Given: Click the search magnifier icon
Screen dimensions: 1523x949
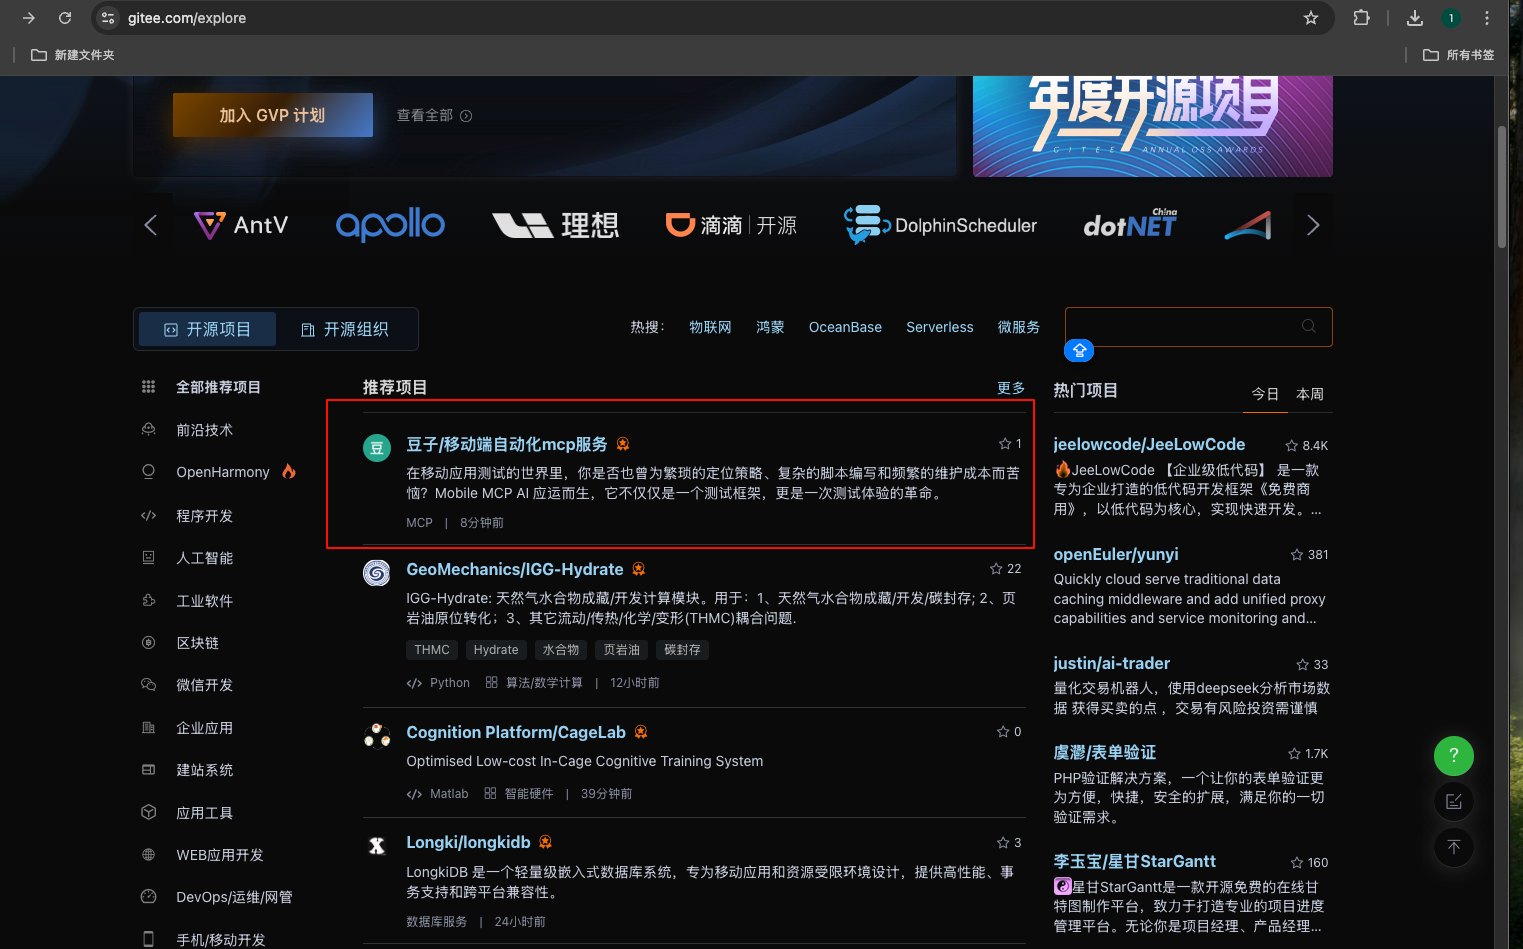Looking at the screenshot, I should pos(1309,326).
